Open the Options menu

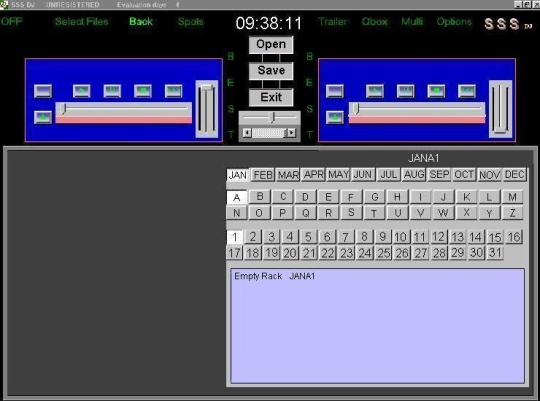(454, 22)
